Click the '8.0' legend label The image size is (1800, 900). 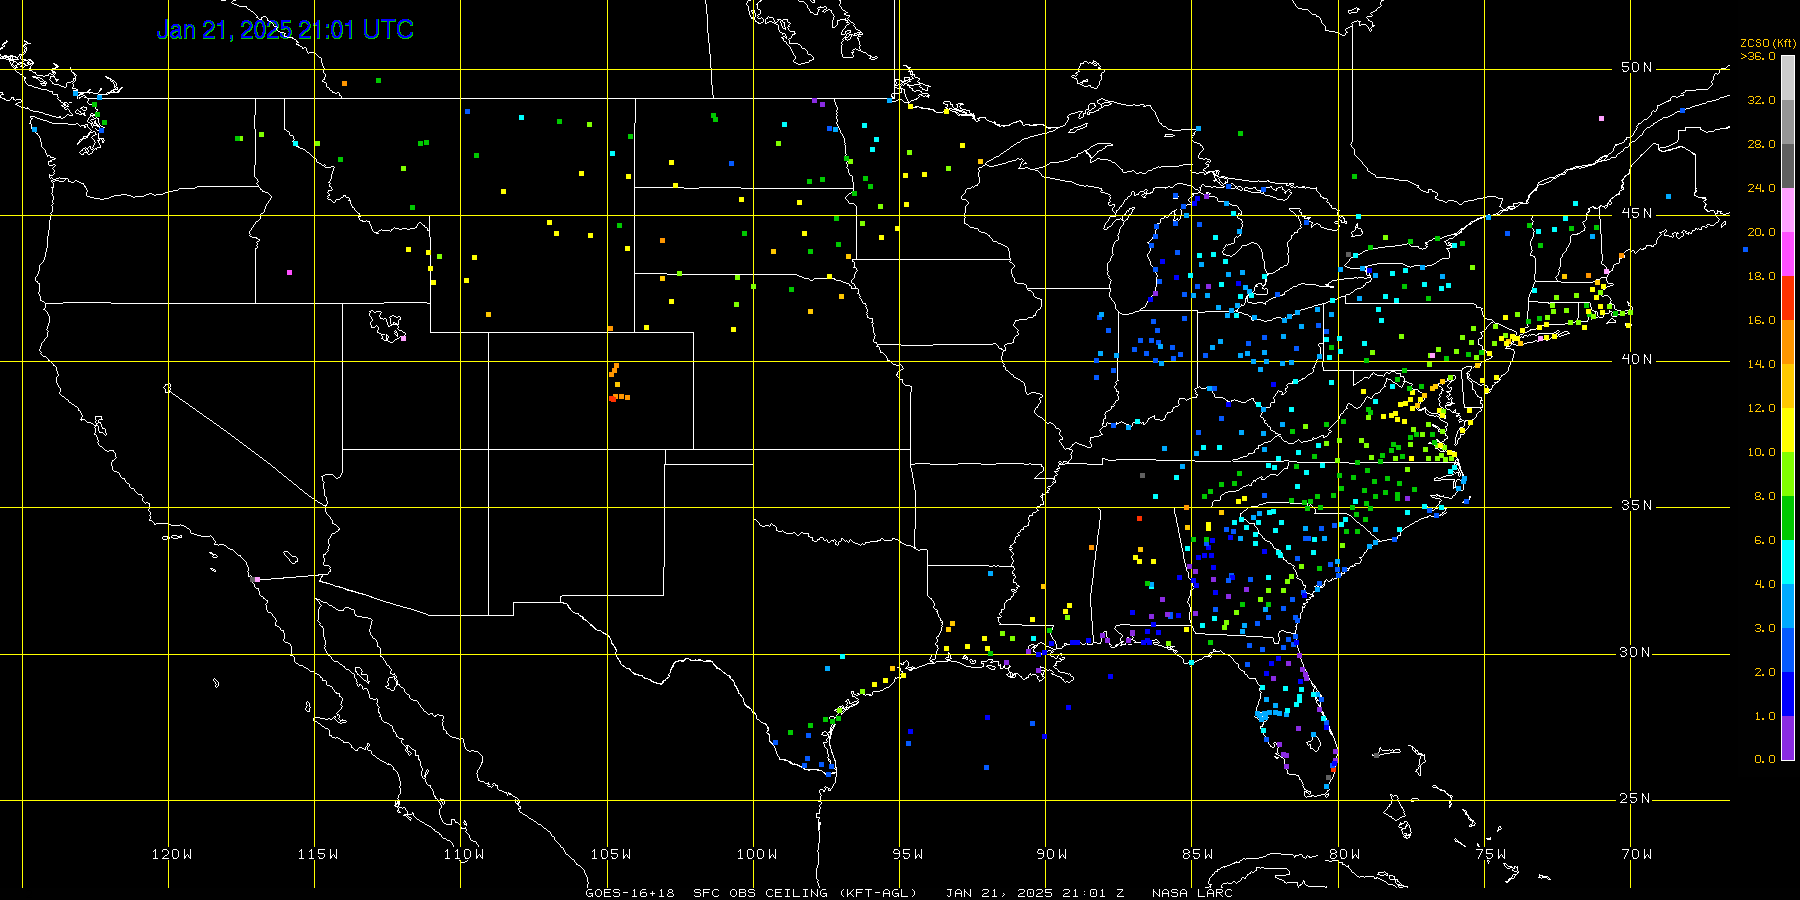[x=1765, y=496]
